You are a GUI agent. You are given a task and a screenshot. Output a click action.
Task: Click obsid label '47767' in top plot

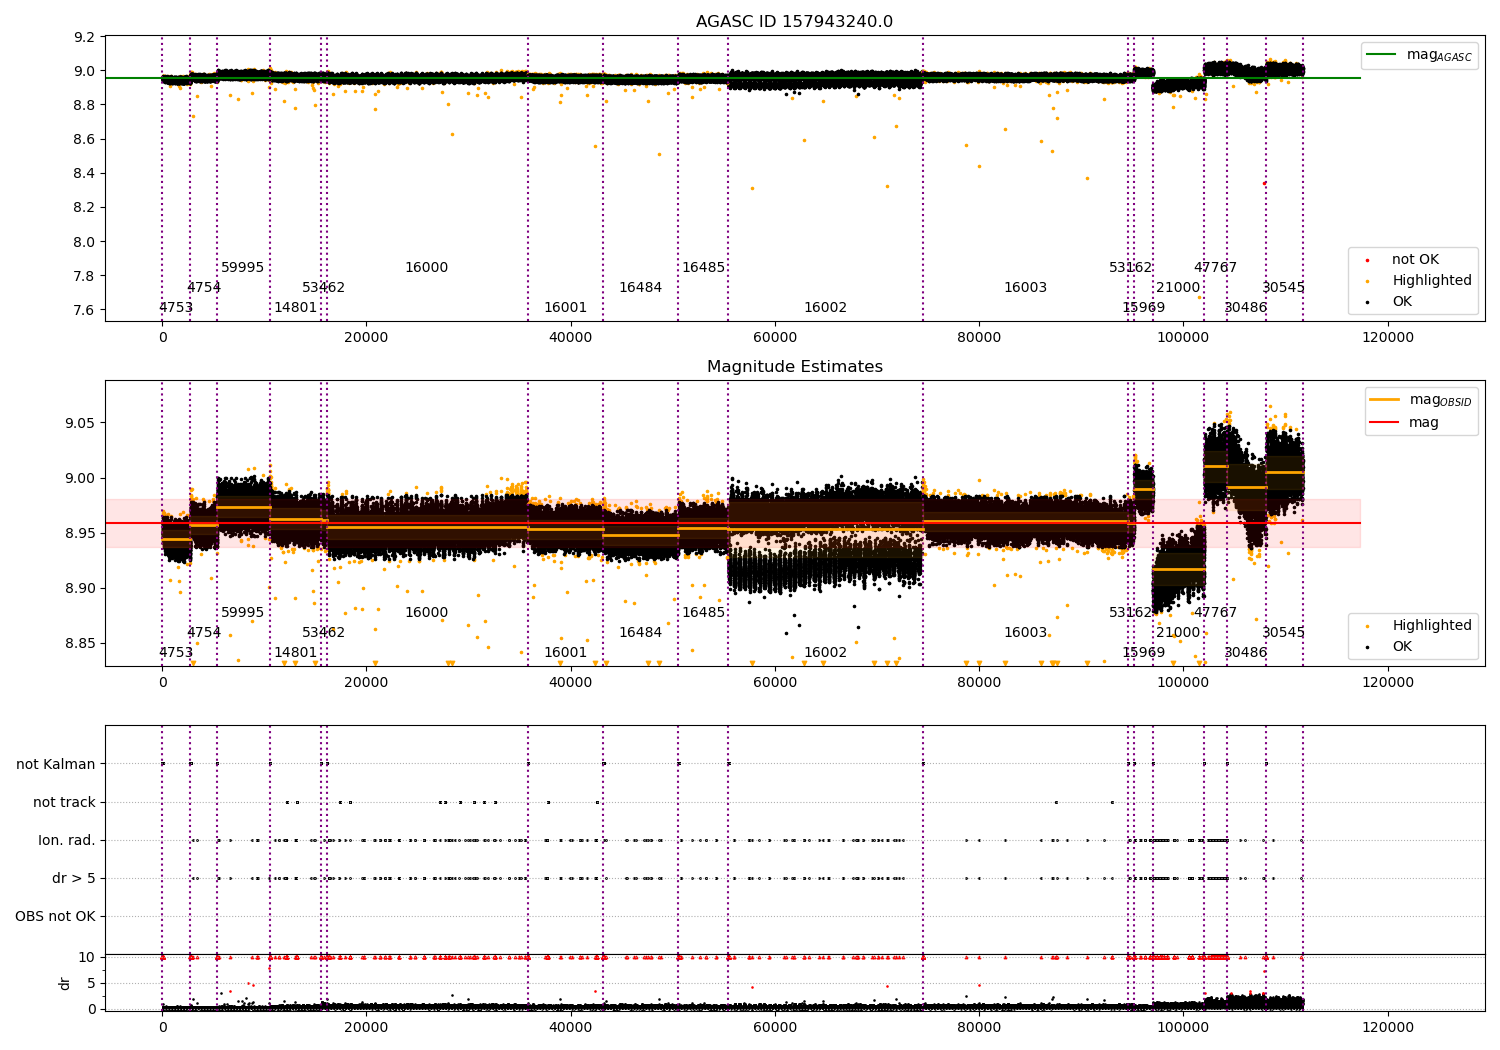pos(1216,268)
